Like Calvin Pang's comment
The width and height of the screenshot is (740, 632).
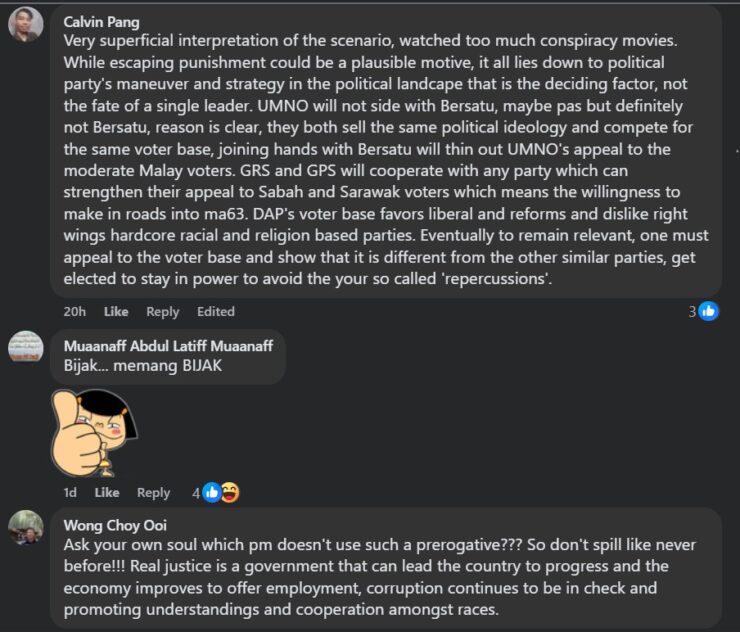[116, 311]
